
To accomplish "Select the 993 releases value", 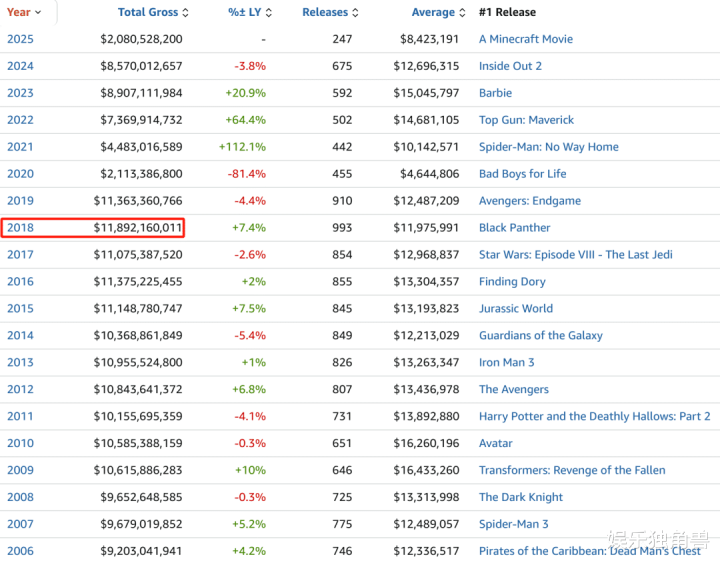I will tap(342, 228).
